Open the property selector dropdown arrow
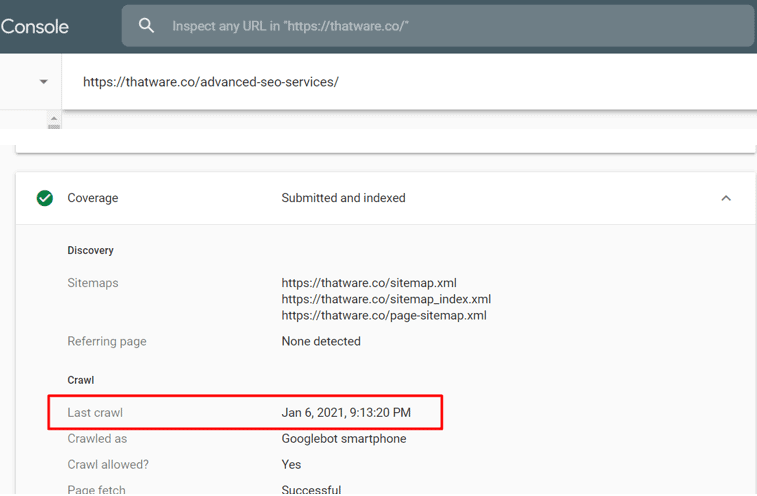This screenshot has width=757, height=496. point(43,82)
